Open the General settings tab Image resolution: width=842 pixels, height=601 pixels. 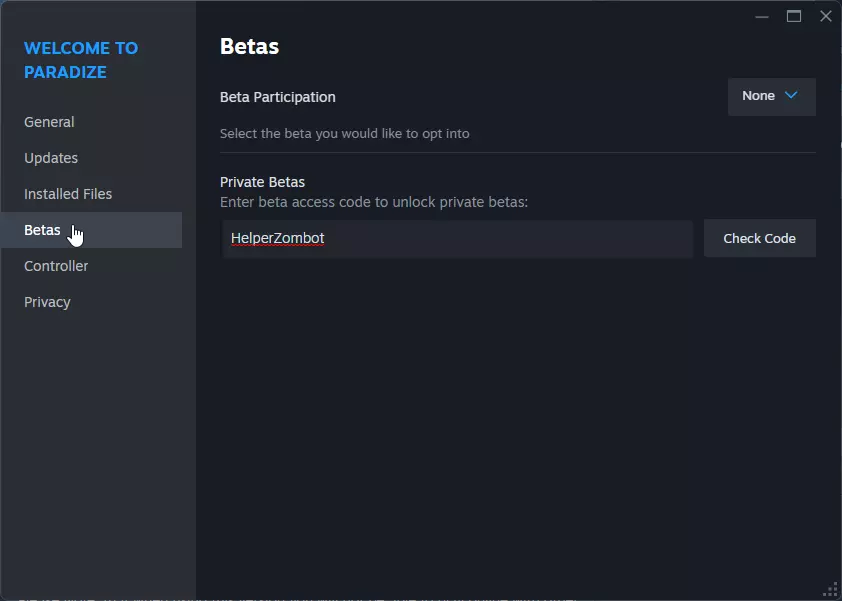pyautogui.click(x=49, y=122)
